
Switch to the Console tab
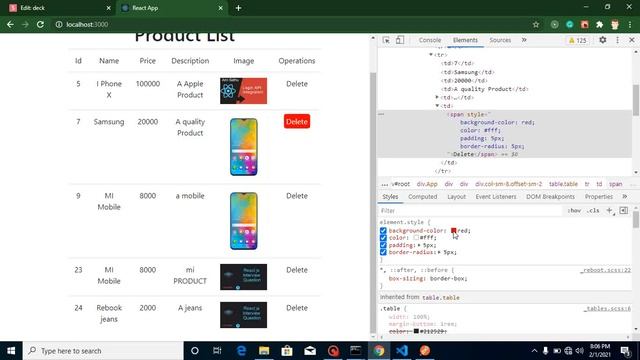click(430, 40)
